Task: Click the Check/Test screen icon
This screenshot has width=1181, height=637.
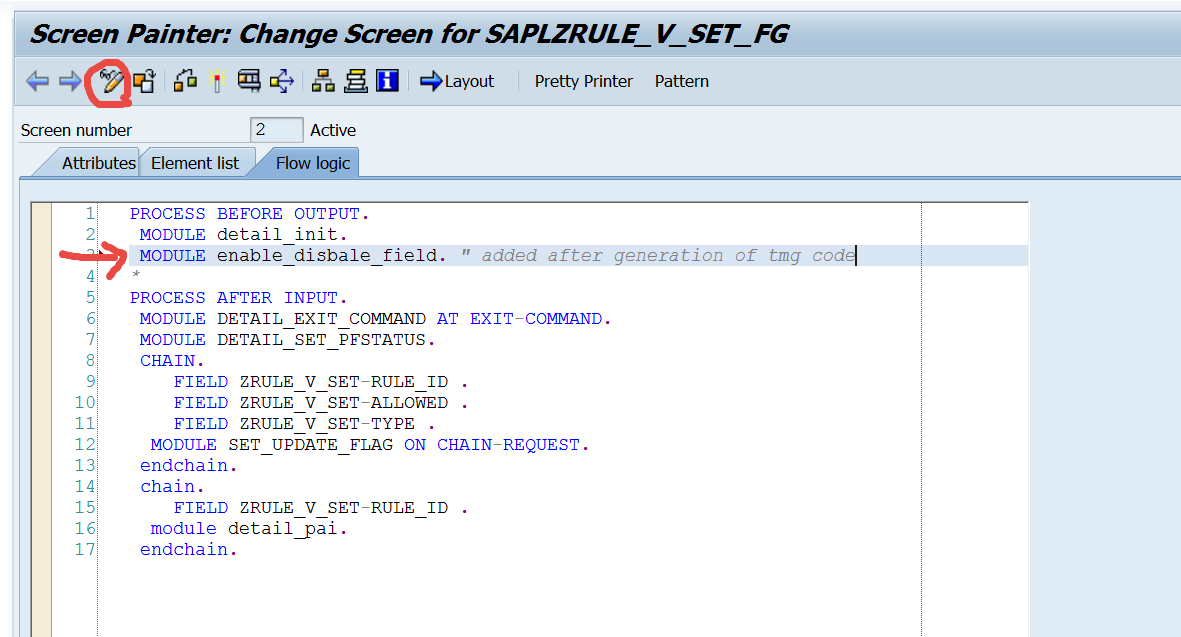Action: click(249, 81)
